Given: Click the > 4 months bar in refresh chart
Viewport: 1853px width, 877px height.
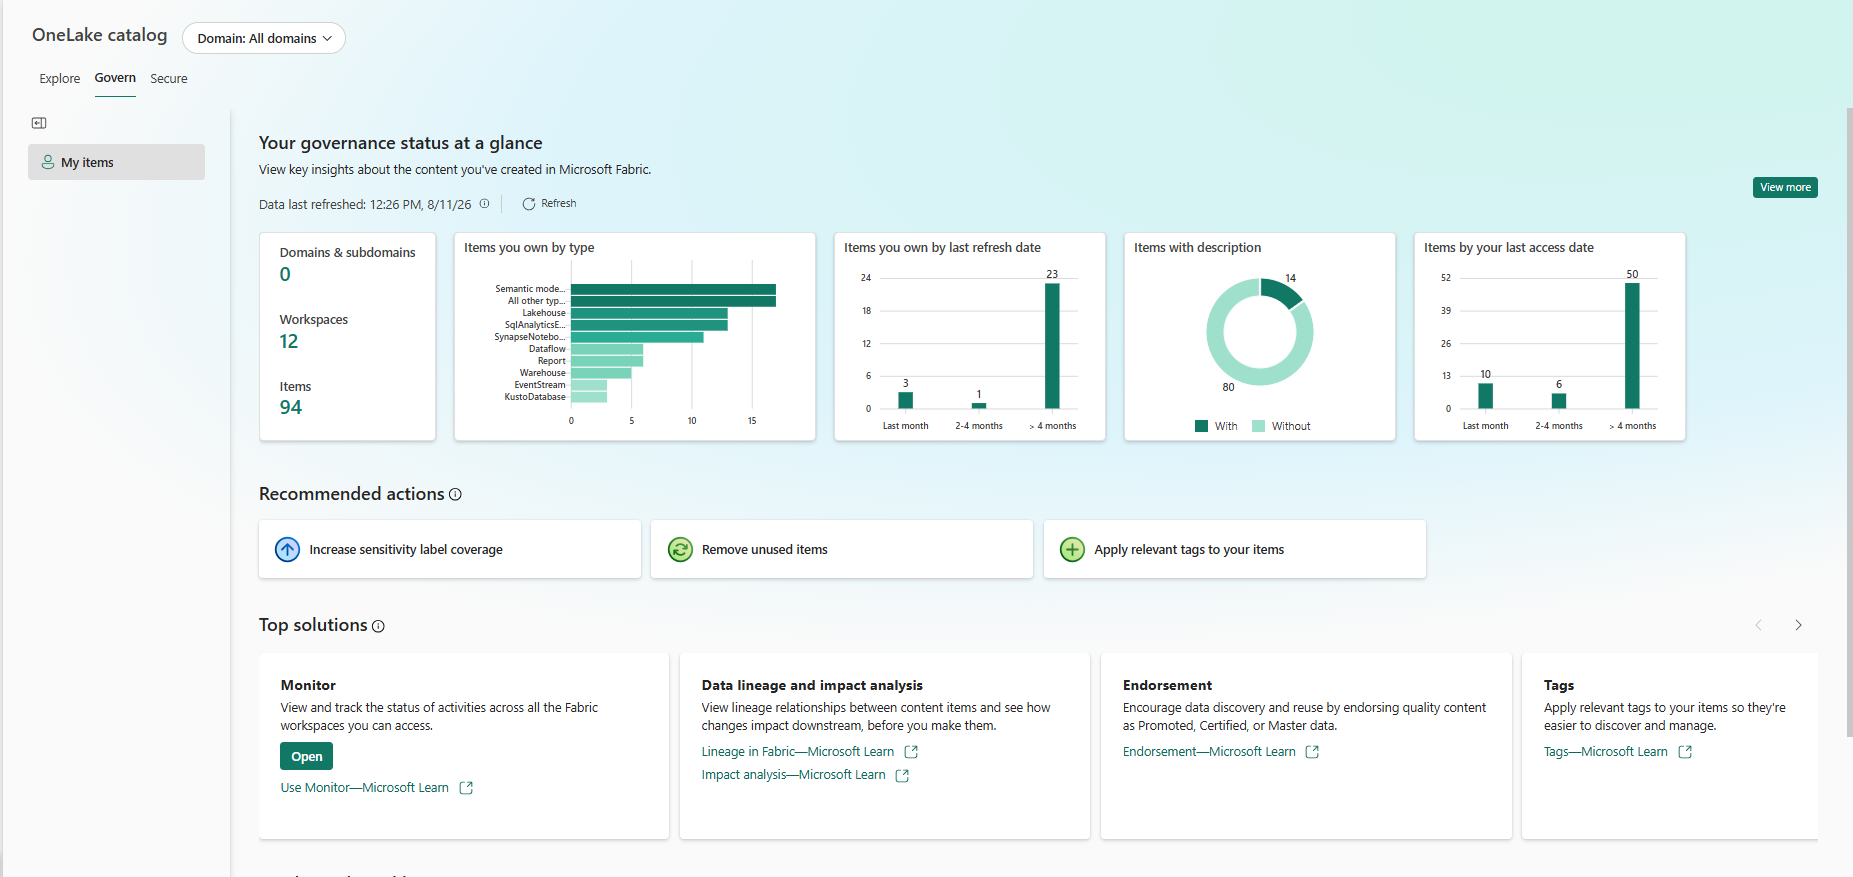Looking at the screenshot, I should point(1052,346).
